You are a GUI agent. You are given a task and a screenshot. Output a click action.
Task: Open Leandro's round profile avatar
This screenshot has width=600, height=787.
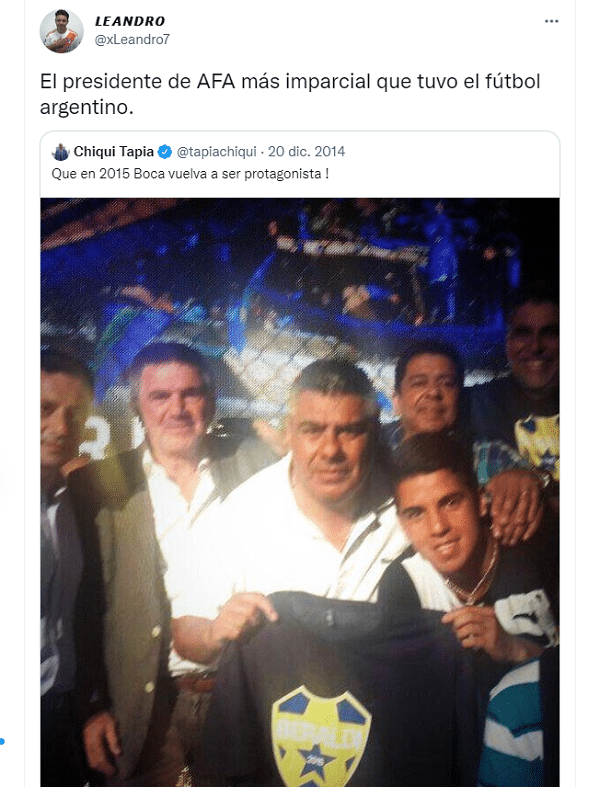tap(62, 31)
